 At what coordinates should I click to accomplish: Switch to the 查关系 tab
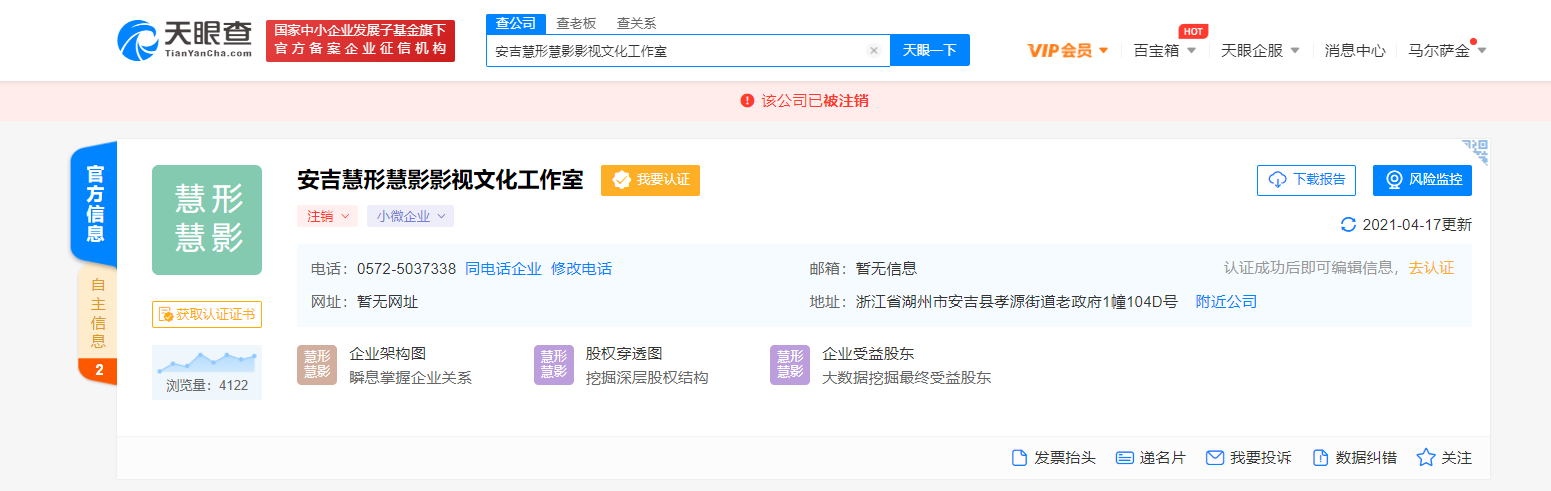pyautogui.click(x=636, y=23)
